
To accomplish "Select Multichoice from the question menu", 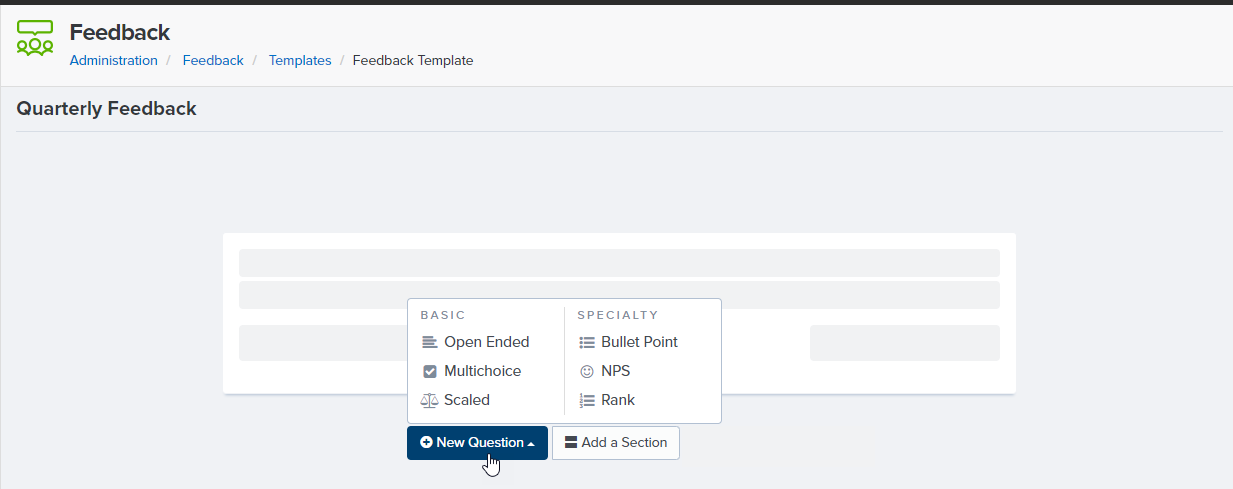I will click(482, 371).
